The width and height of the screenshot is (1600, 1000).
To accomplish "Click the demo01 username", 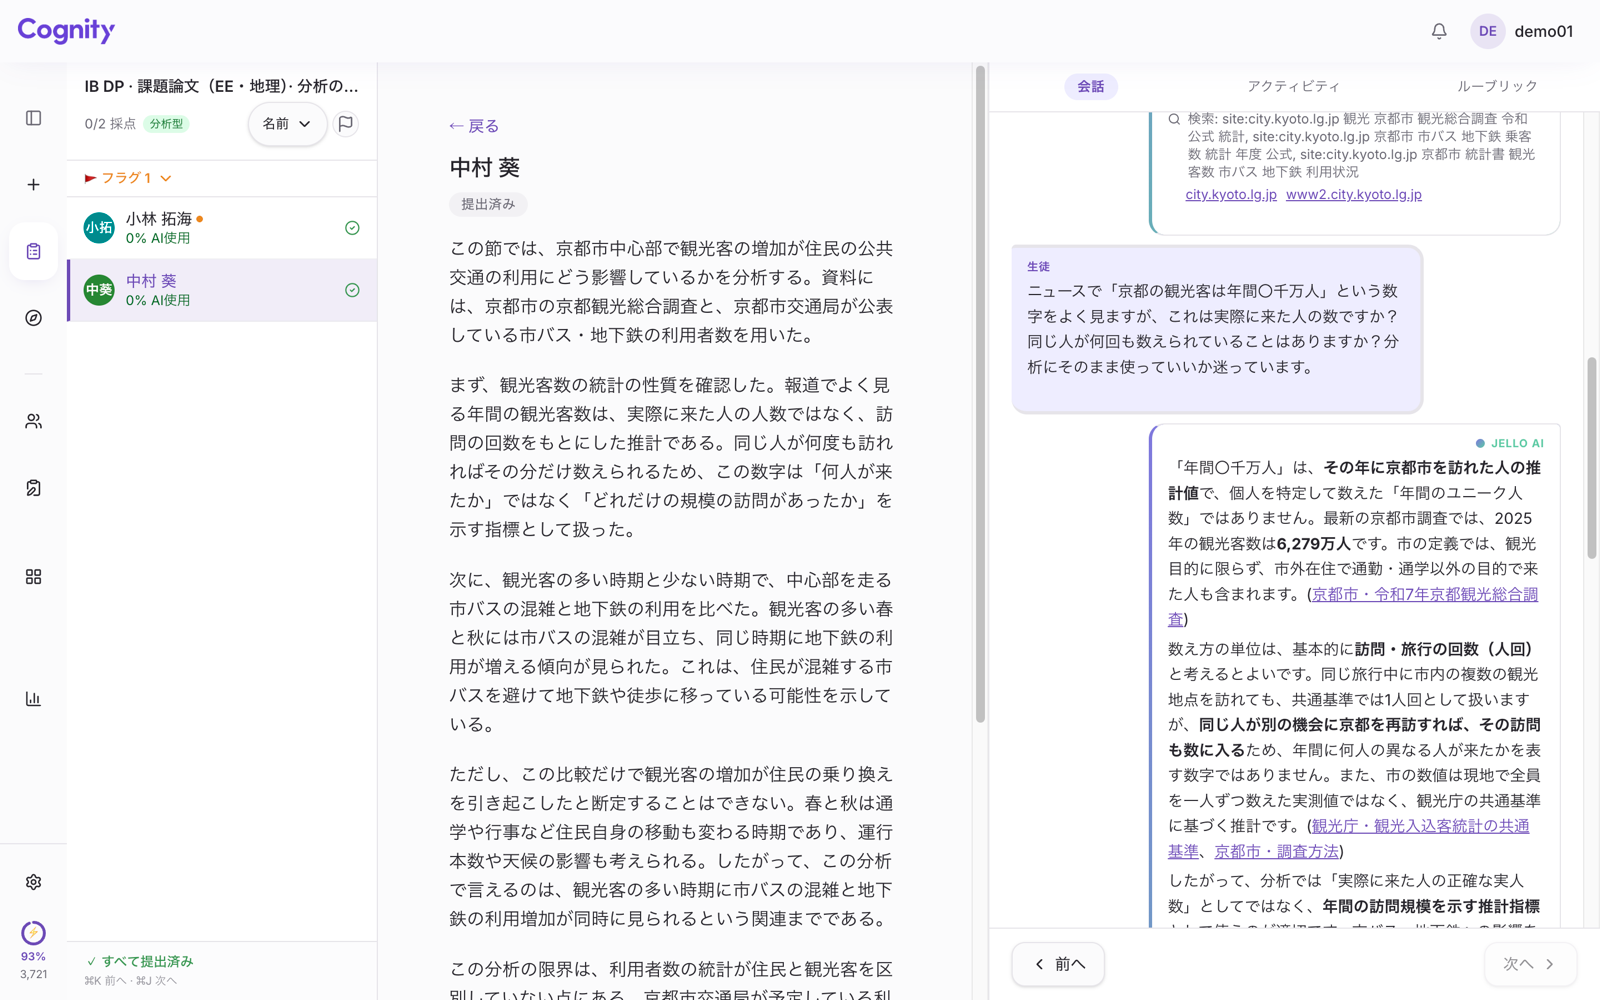I will pos(1543,31).
